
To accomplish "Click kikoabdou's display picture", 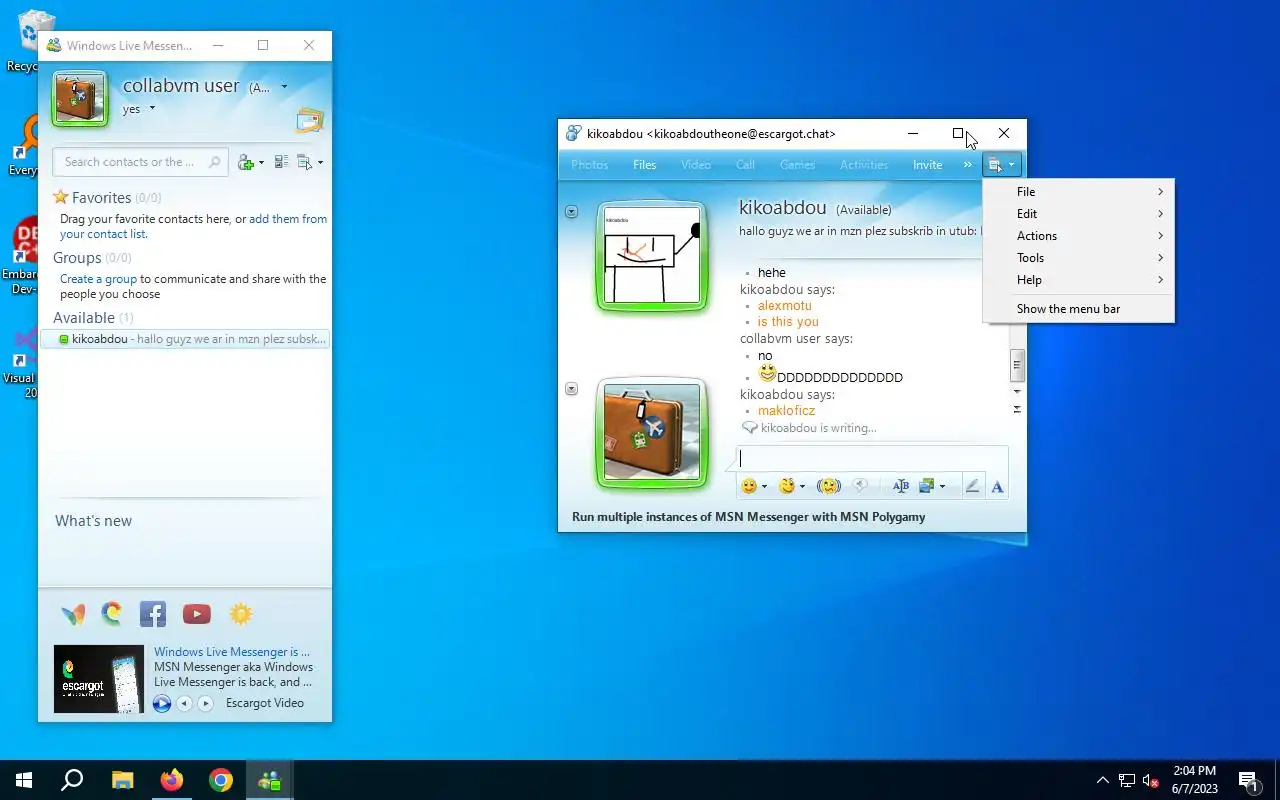I will pos(652,256).
